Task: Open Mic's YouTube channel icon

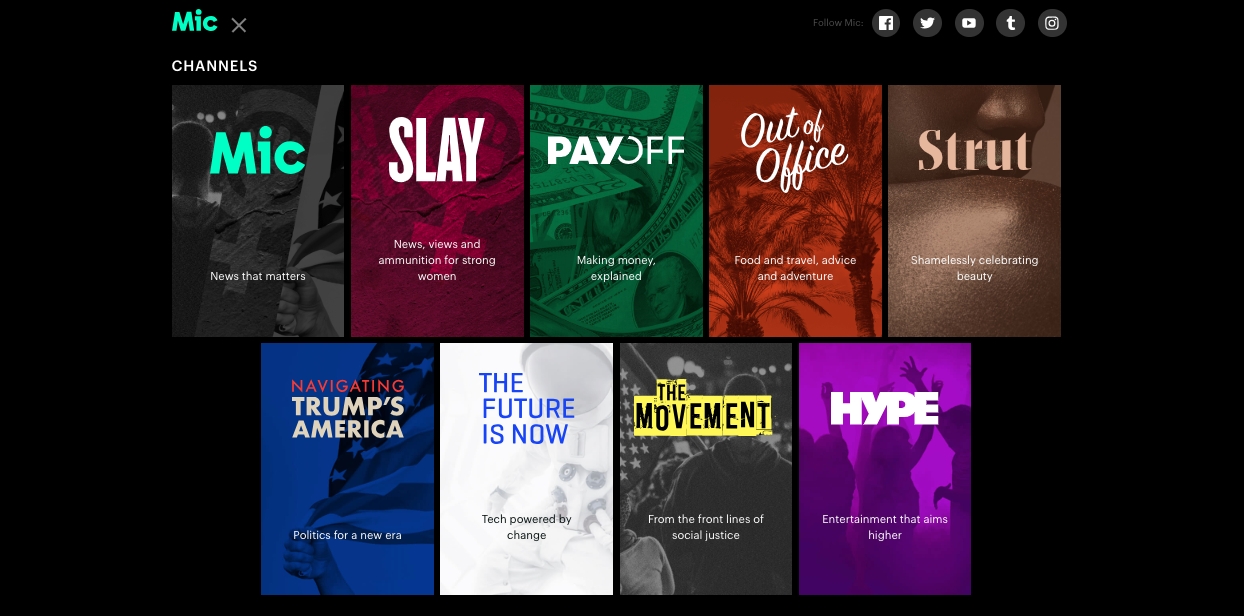Action: pyautogui.click(x=969, y=23)
